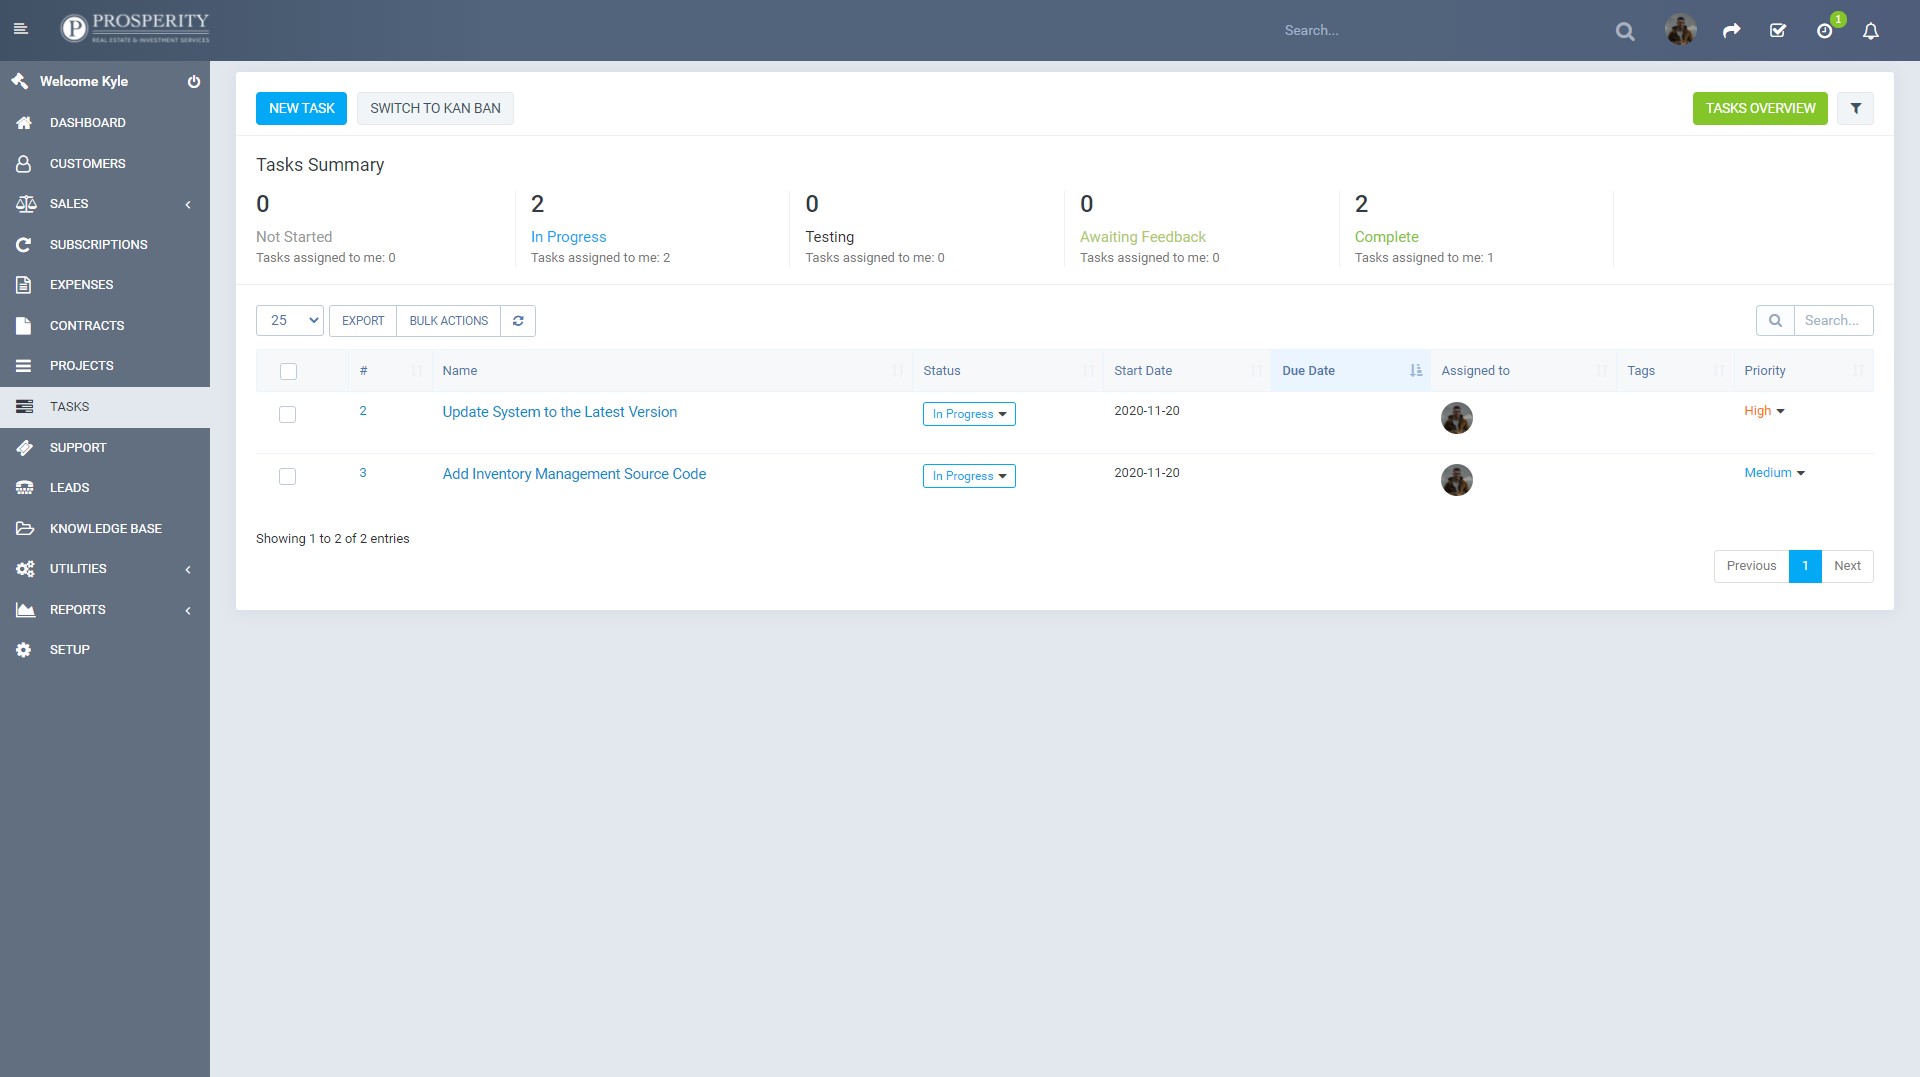
Task: Click the share arrow icon in header
Action: (x=1731, y=31)
